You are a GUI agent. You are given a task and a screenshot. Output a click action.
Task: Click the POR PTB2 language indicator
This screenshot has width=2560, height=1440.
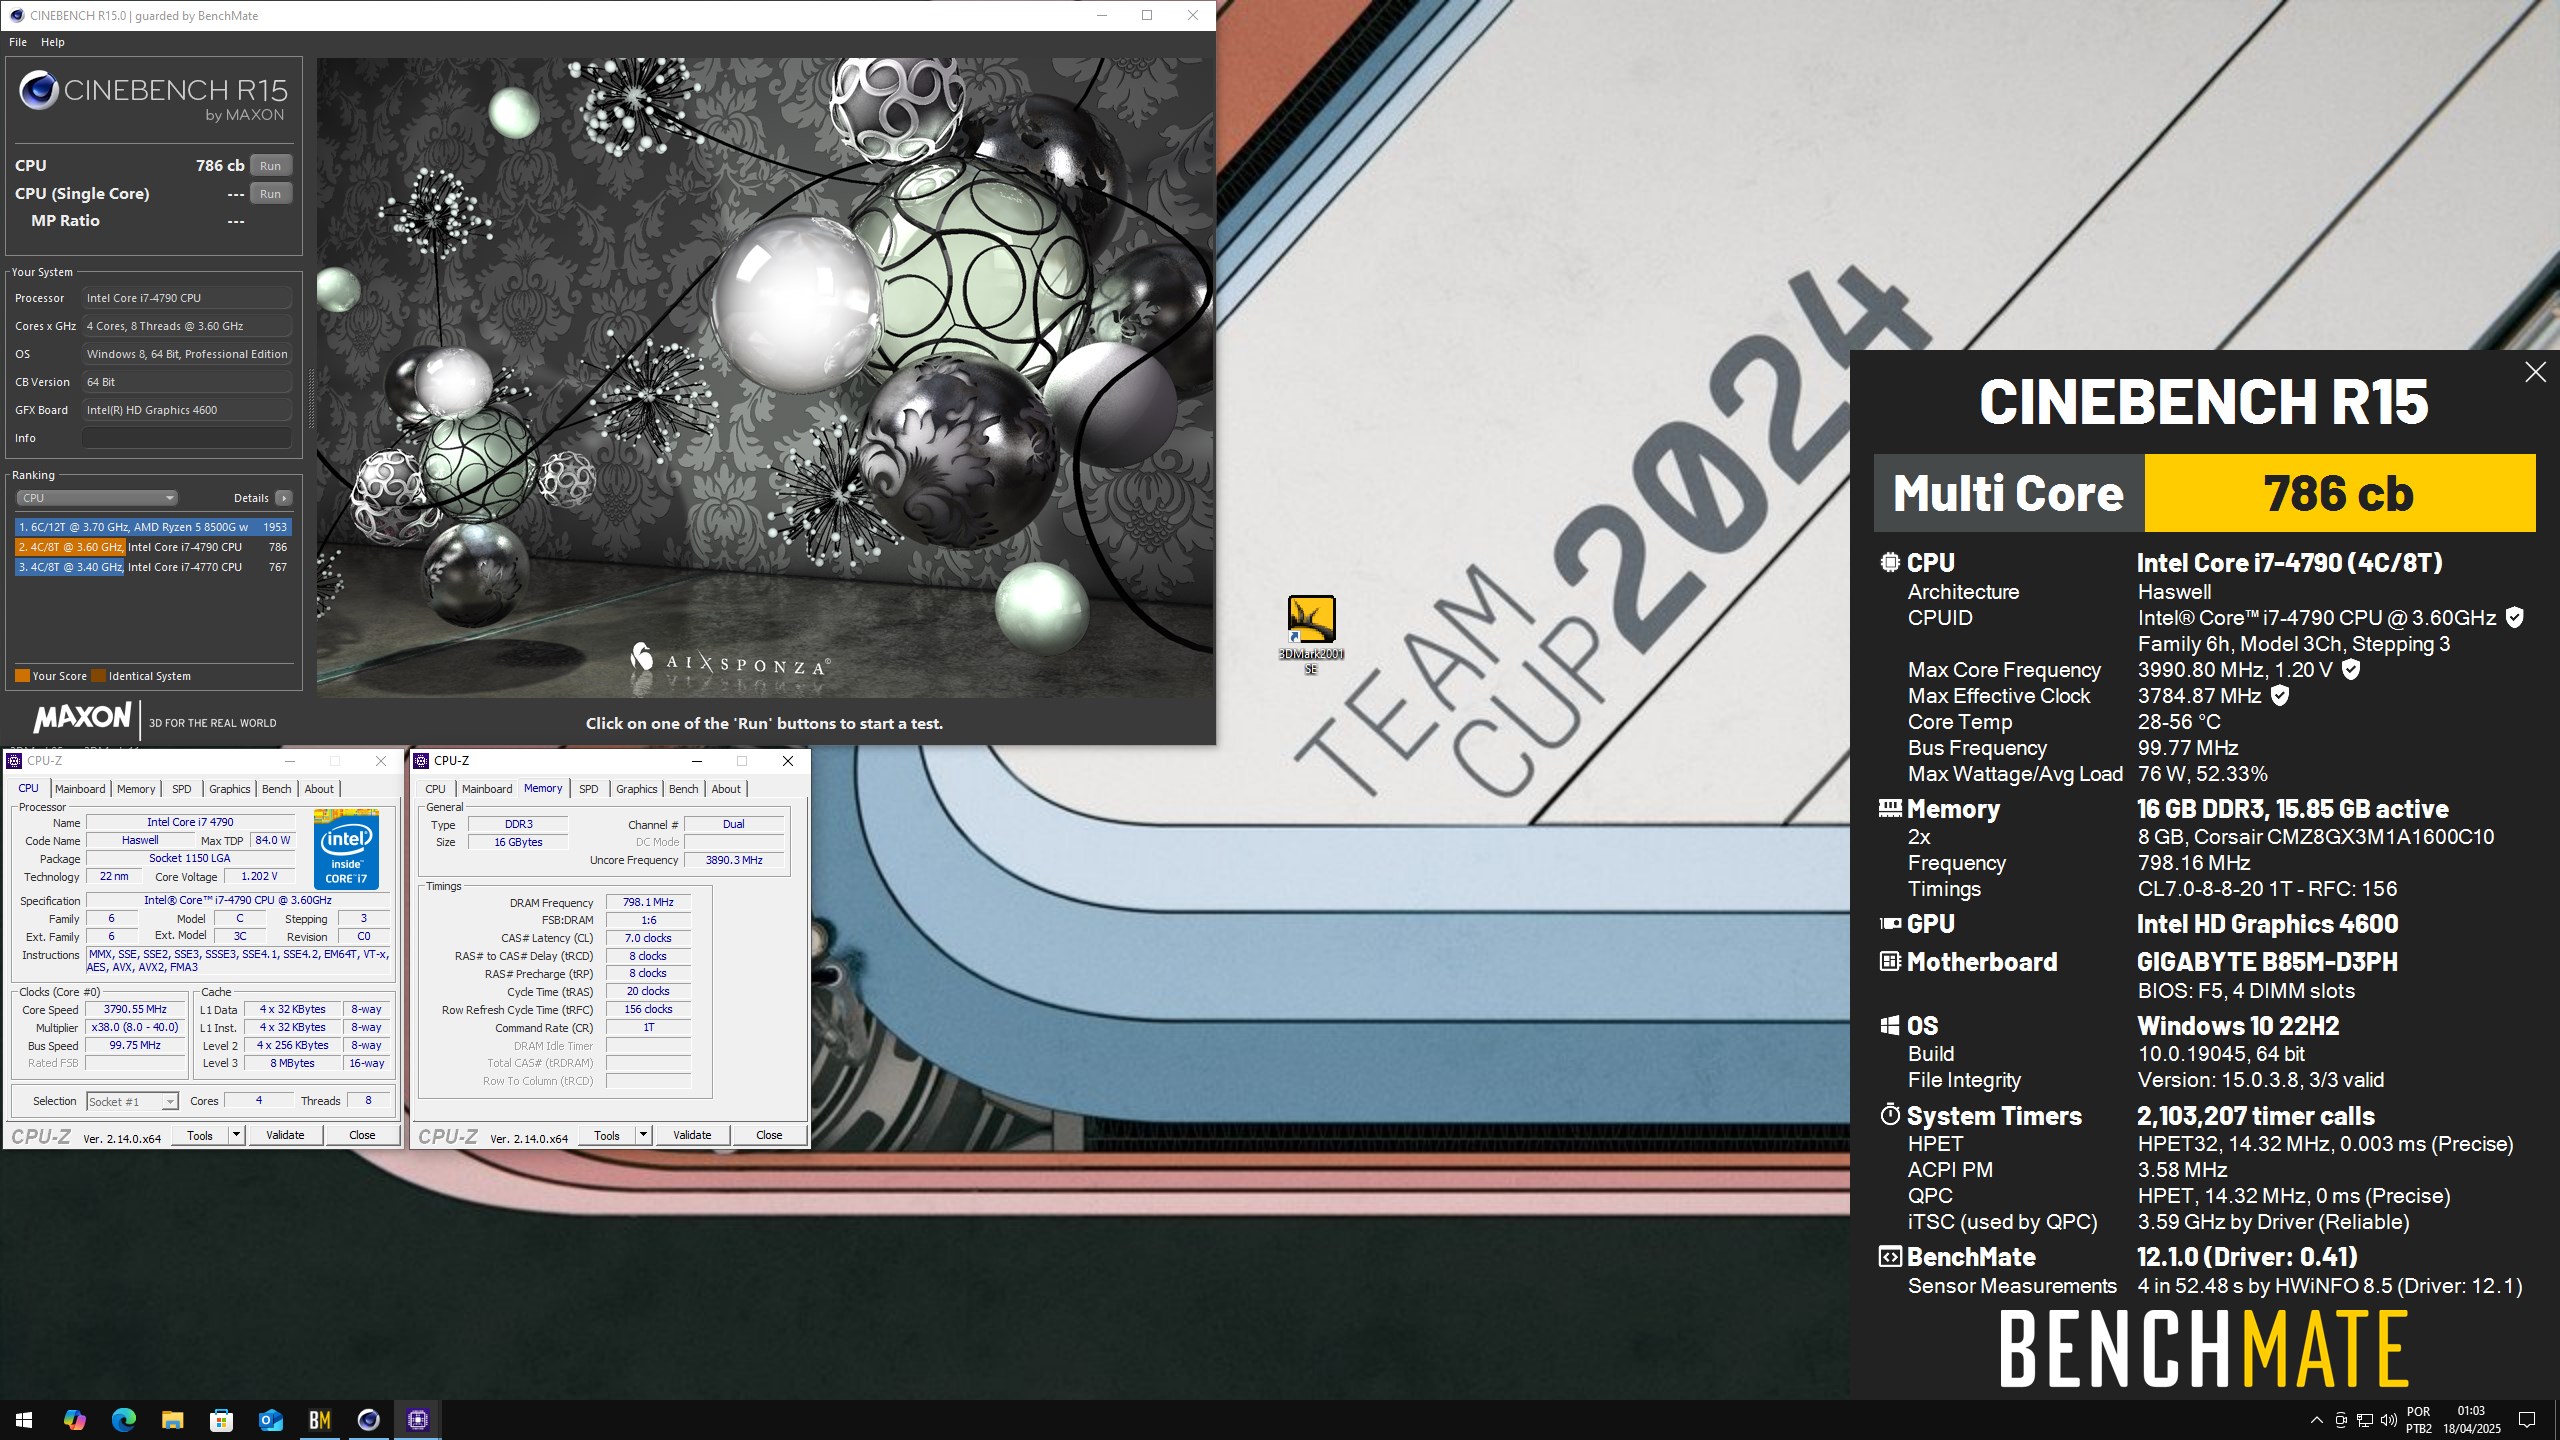[x=2418, y=1420]
